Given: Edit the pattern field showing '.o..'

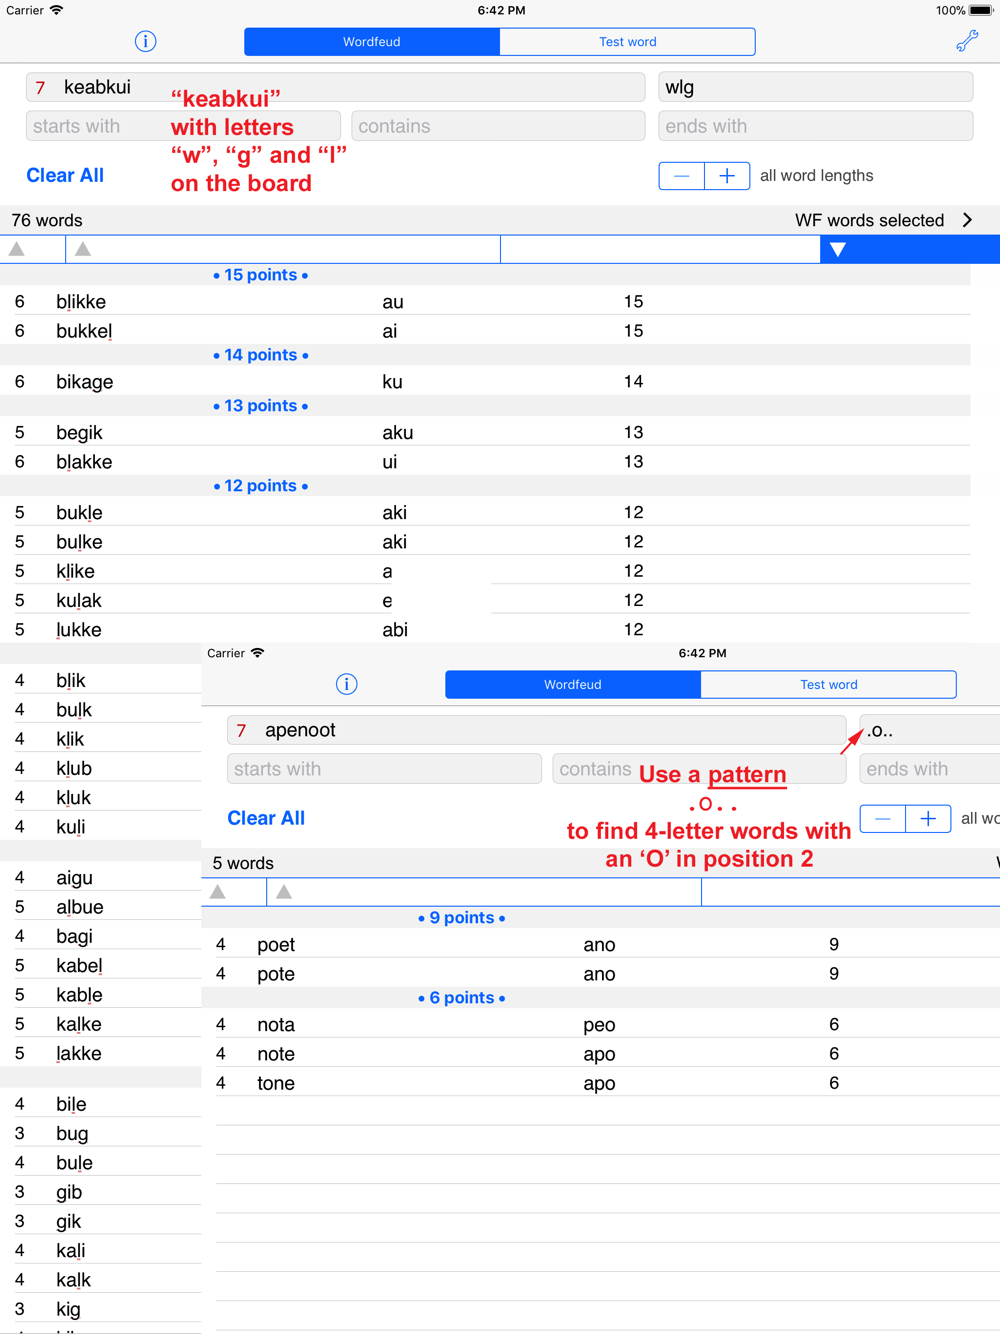Looking at the screenshot, I should pyautogui.click(x=929, y=730).
